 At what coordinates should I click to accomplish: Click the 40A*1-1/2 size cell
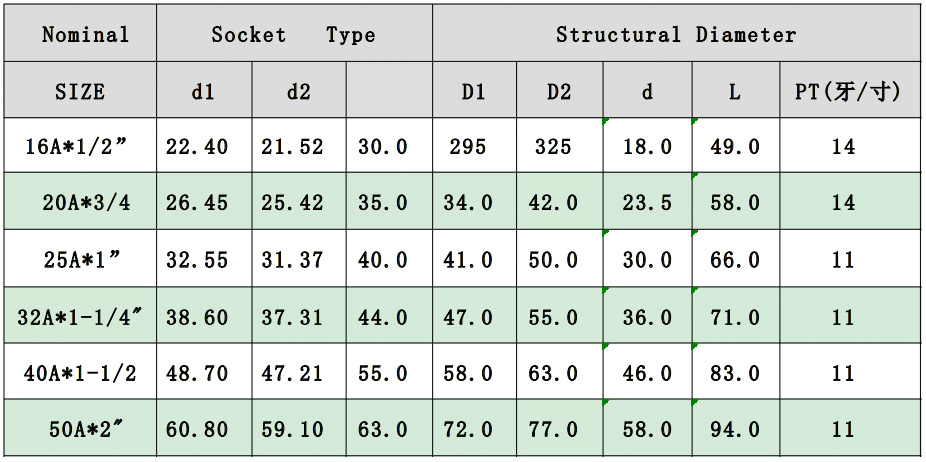pos(80,374)
